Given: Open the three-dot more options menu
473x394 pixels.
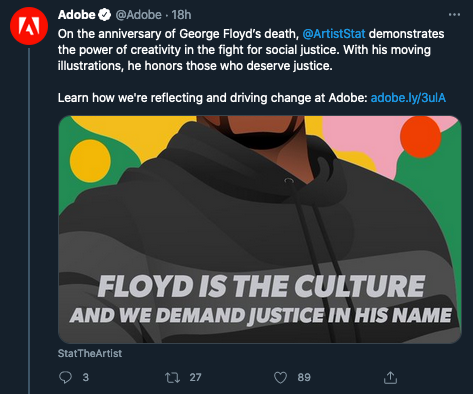Looking at the screenshot, I should 454,15.
